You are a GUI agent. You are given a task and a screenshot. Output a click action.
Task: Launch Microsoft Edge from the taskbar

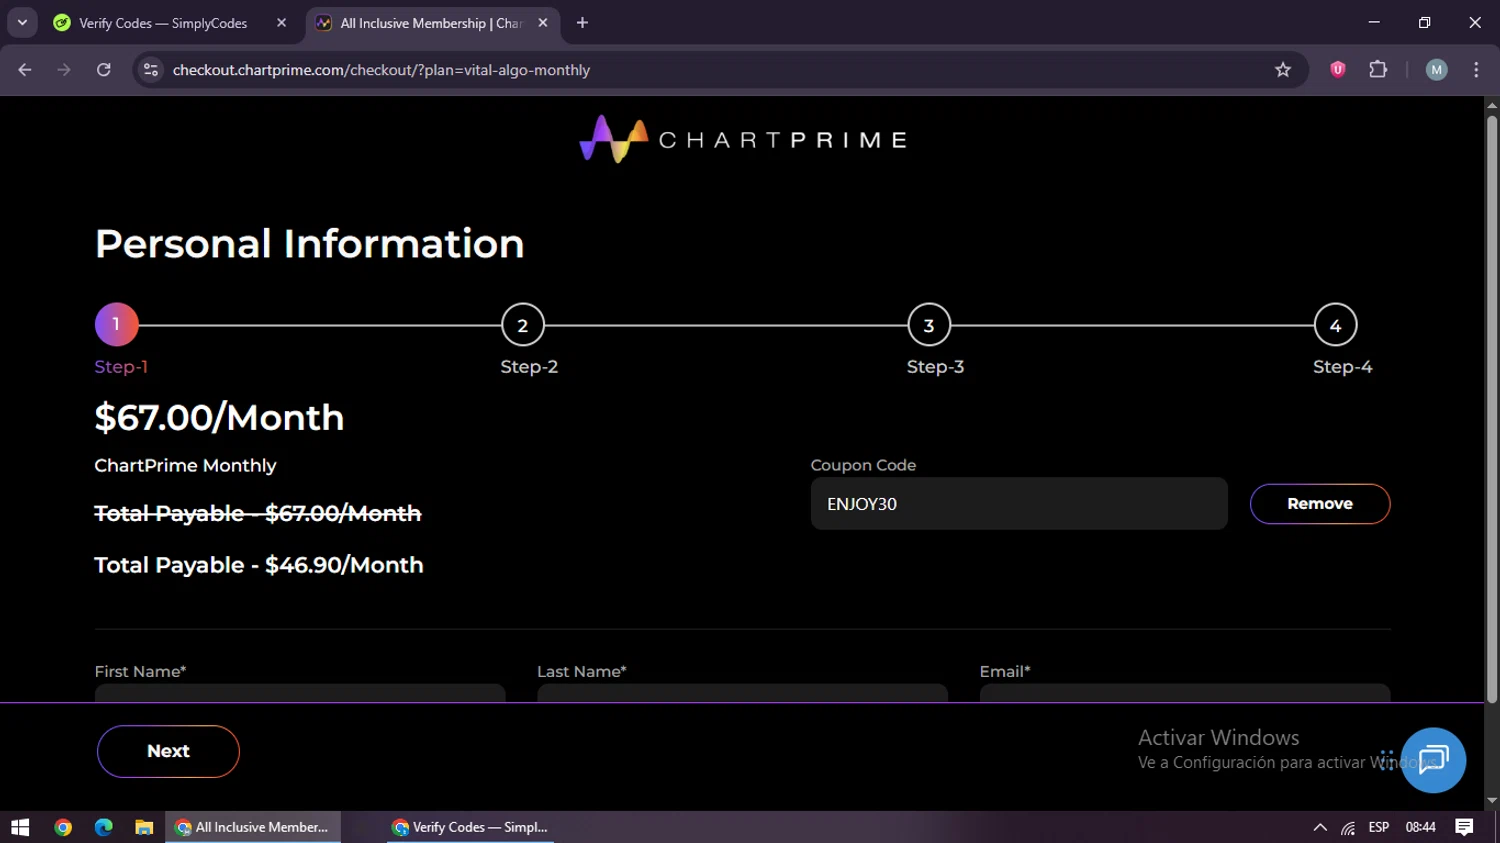click(x=104, y=827)
